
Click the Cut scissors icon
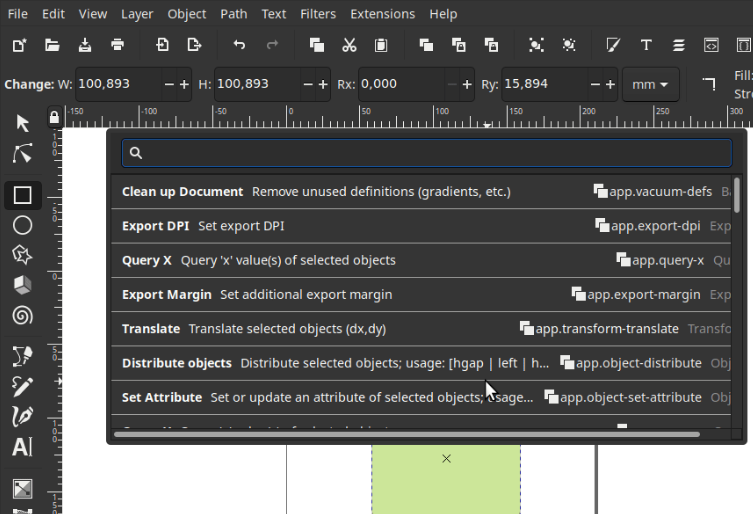point(349,45)
